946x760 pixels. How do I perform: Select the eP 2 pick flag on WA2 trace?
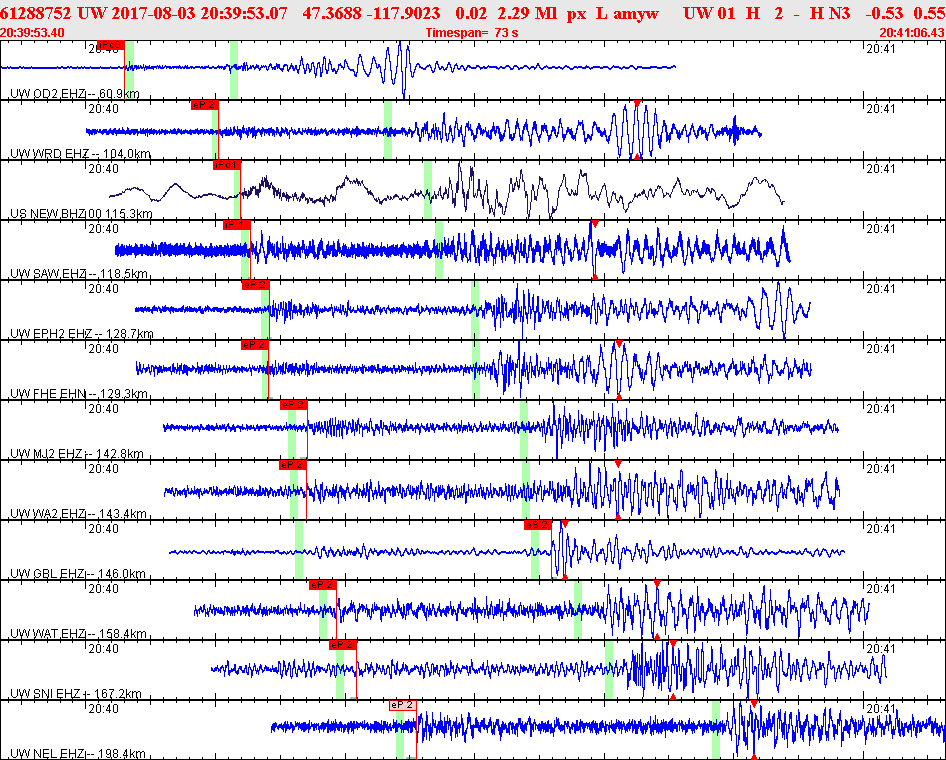[x=293, y=464]
